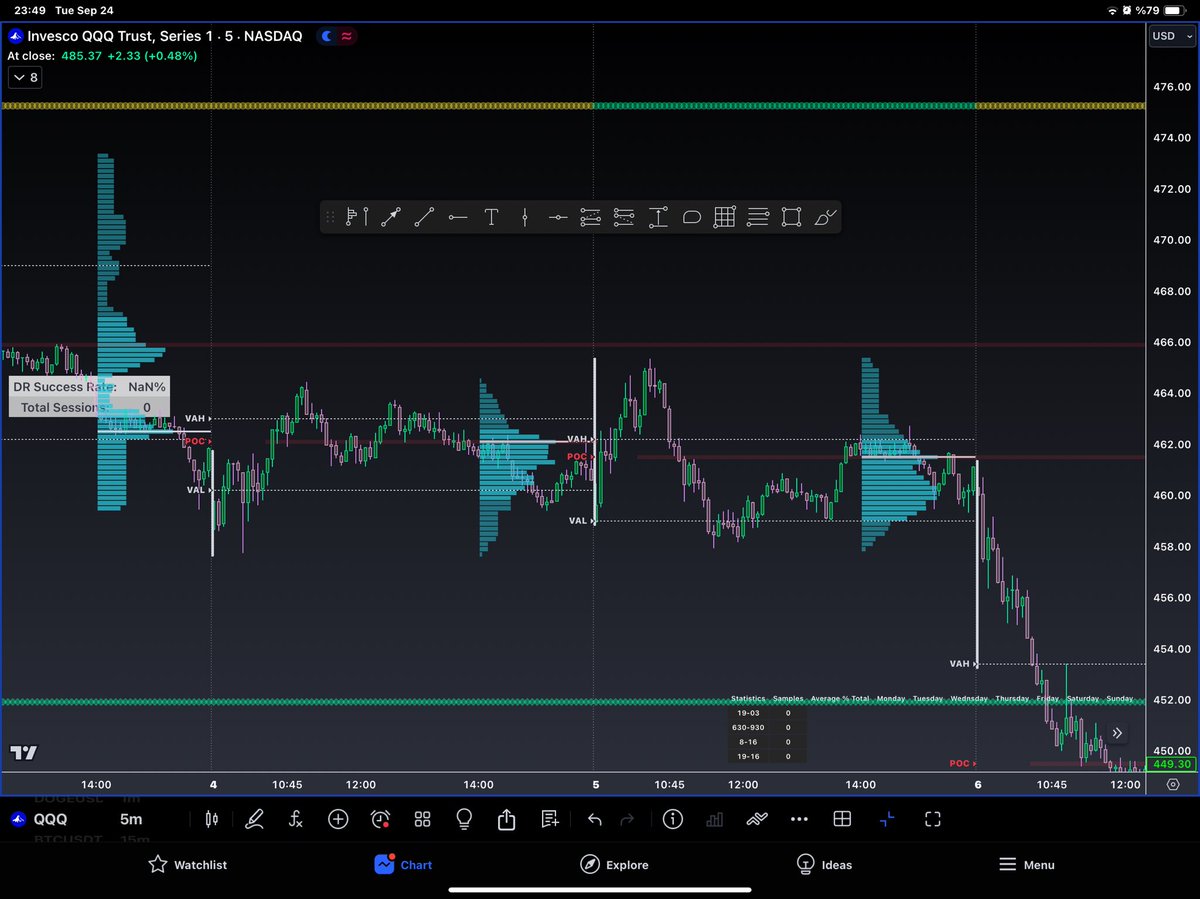Open the Watchlist tab

point(187,865)
